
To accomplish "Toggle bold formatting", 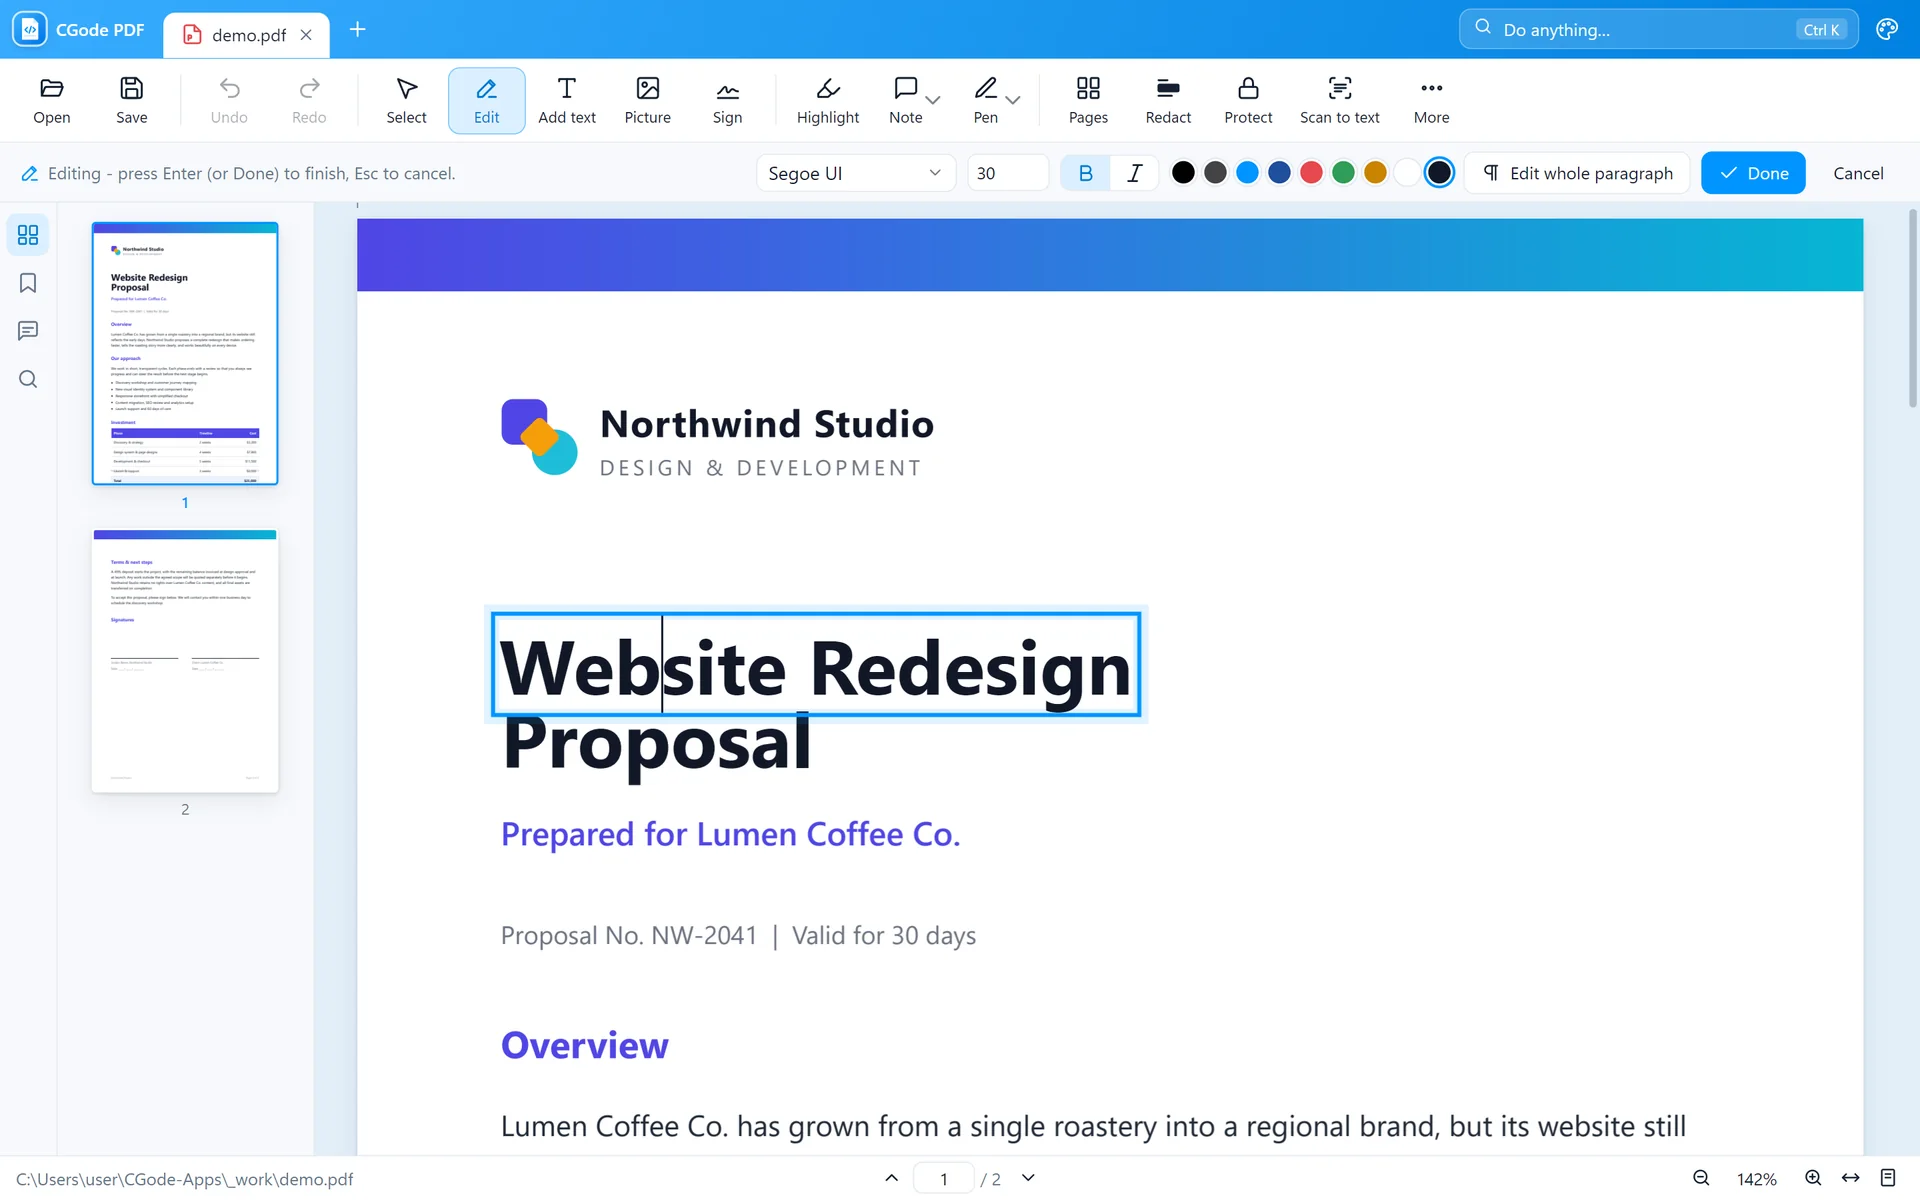I will click(x=1086, y=173).
